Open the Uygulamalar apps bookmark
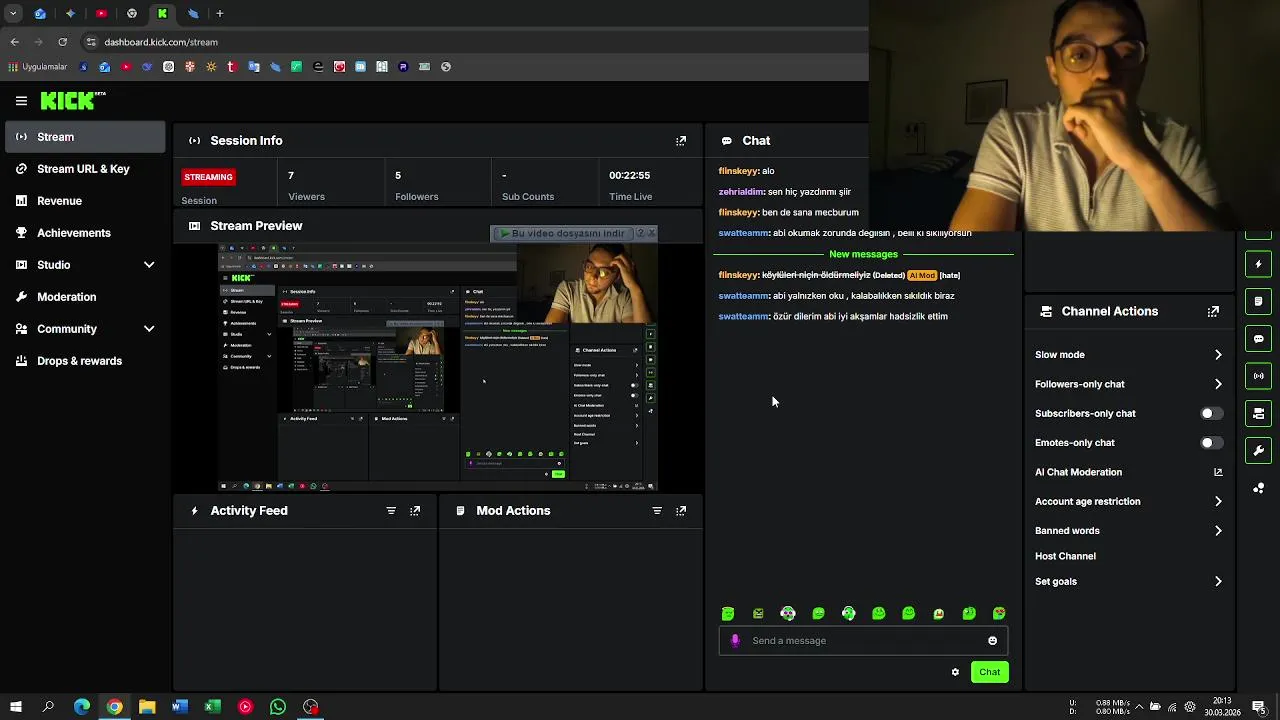The width and height of the screenshot is (1280, 720). click(38, 67)
